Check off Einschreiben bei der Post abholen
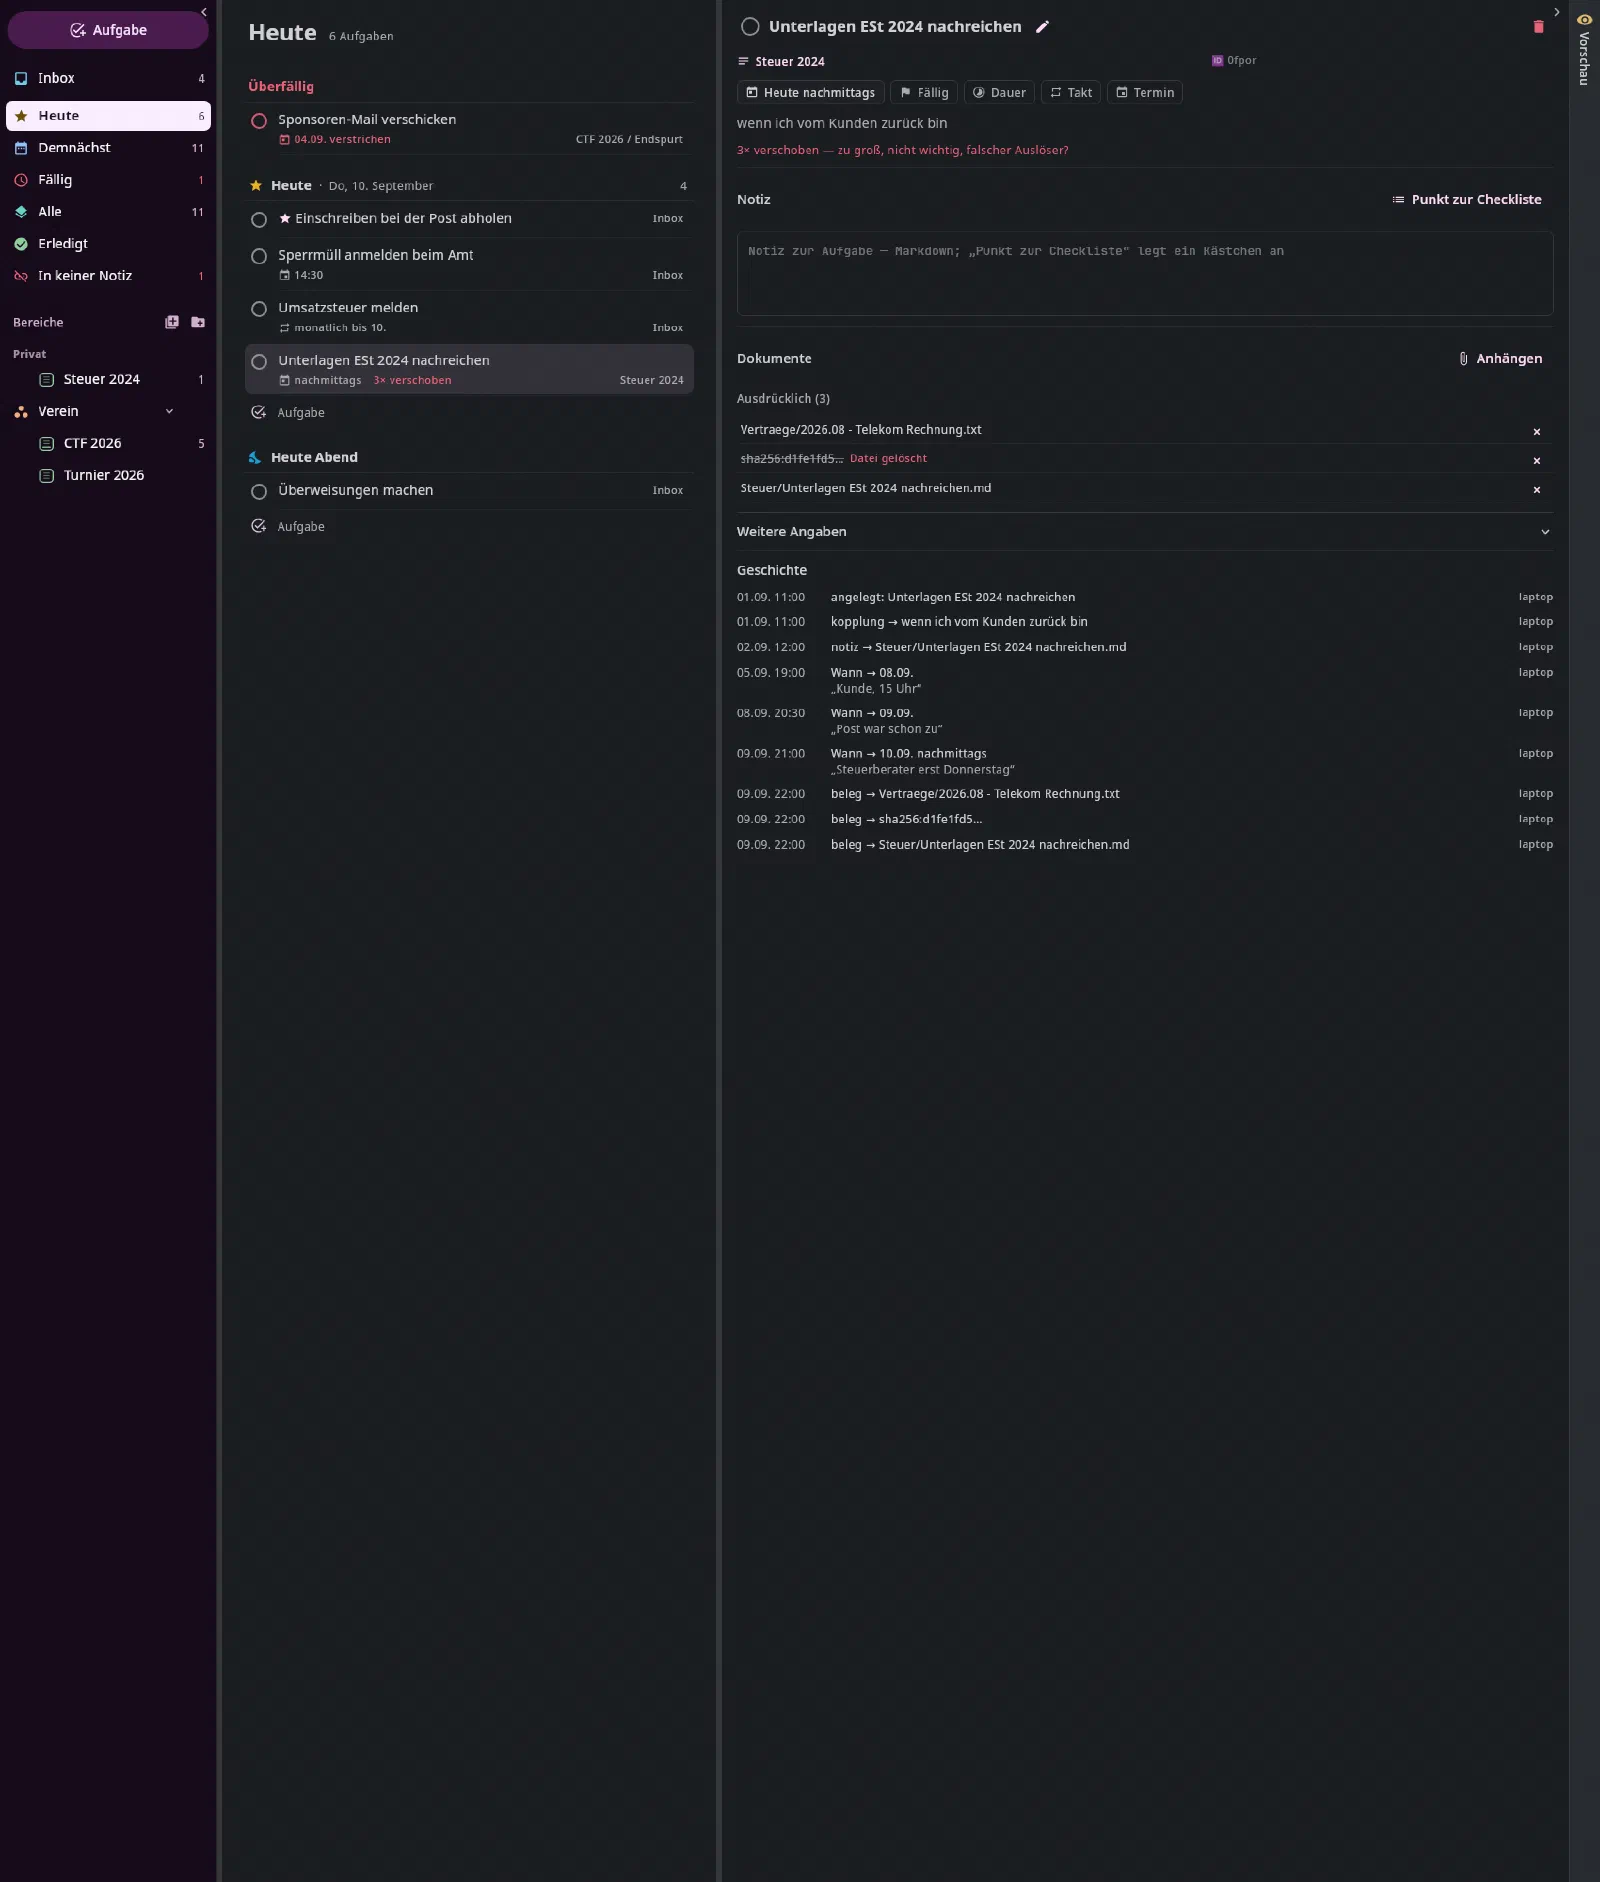Screen dimensions: 1600x1882 pyautogui.click(x=259, y=220)
